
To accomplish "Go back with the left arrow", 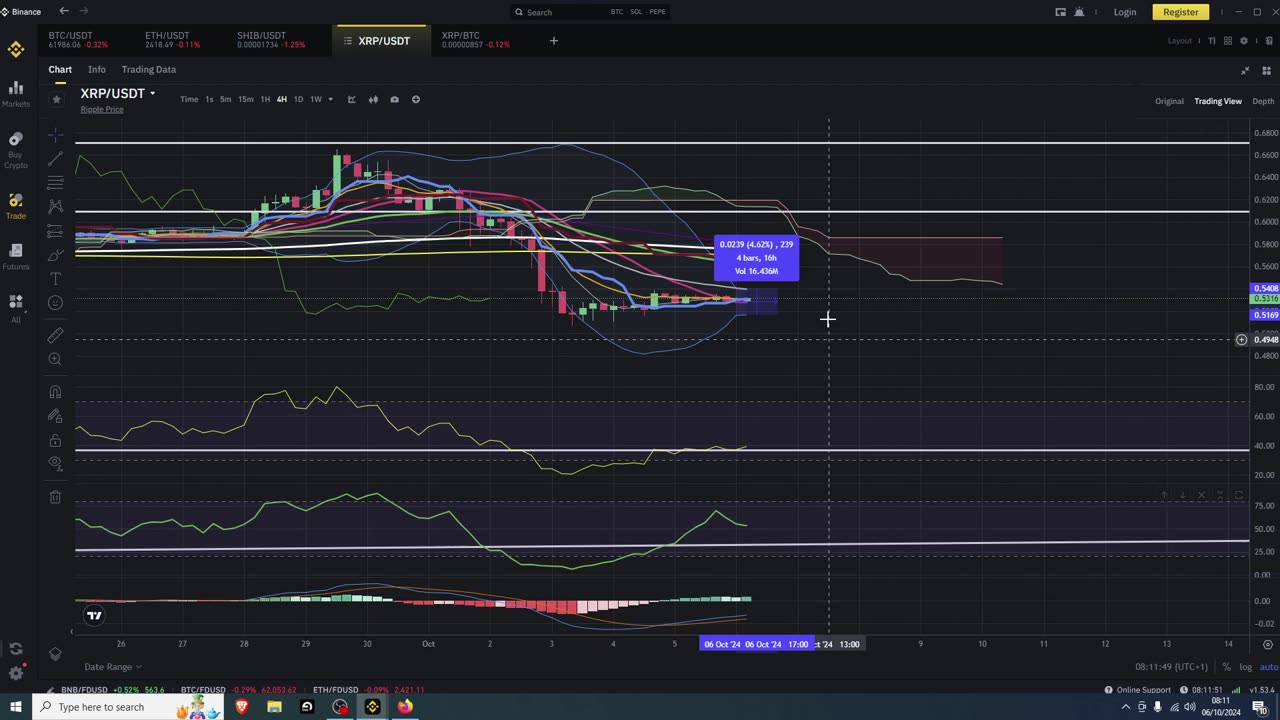I will 64,11.
